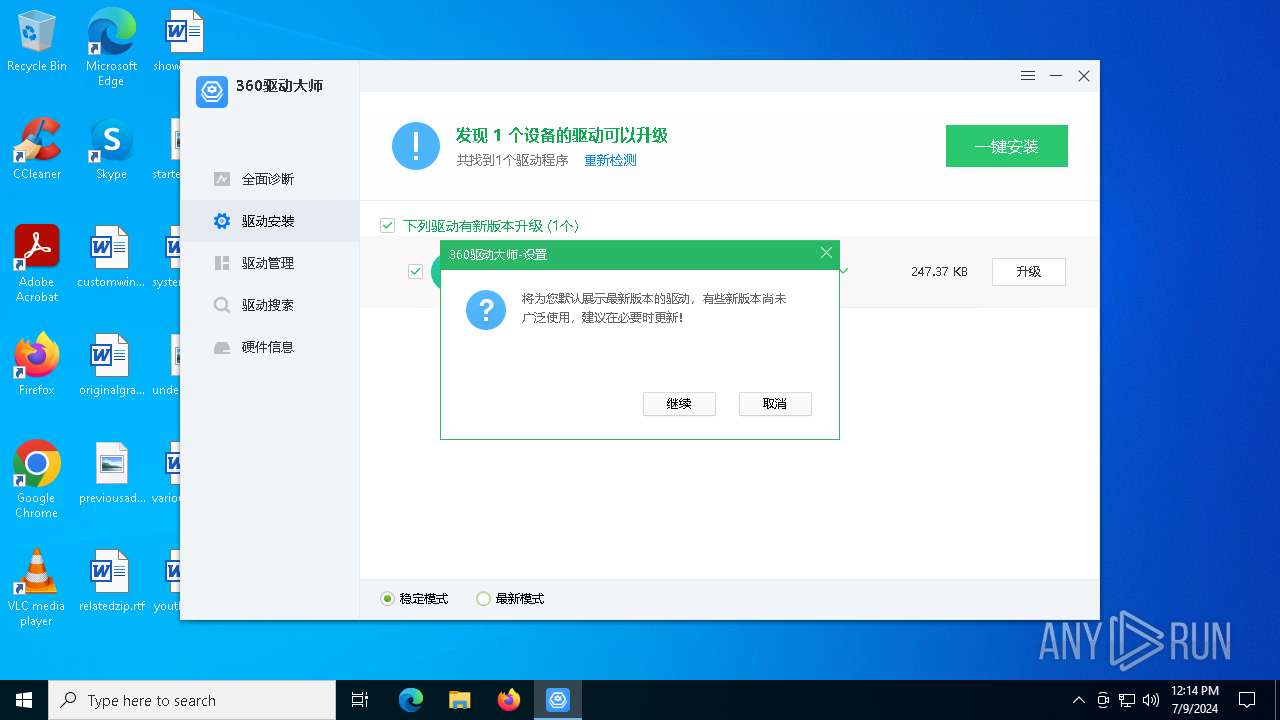1280x720 pixels.
Task: Click the 一键安装 green button
Action: point(1007,146)
